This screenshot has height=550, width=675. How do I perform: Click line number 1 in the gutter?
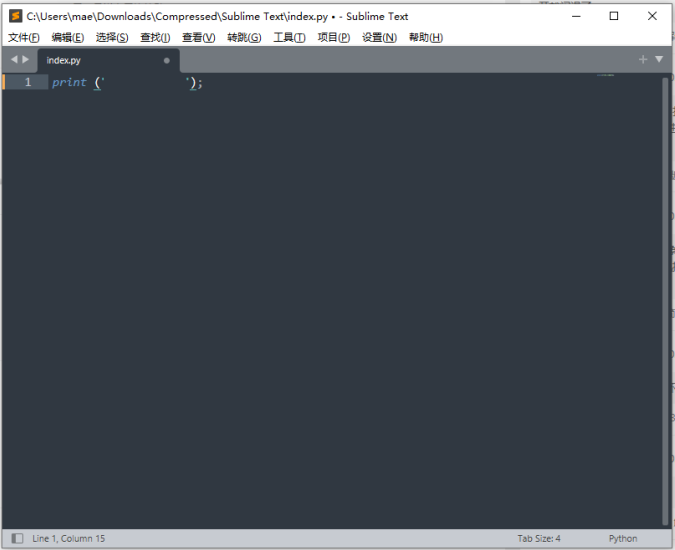point(28,82)
